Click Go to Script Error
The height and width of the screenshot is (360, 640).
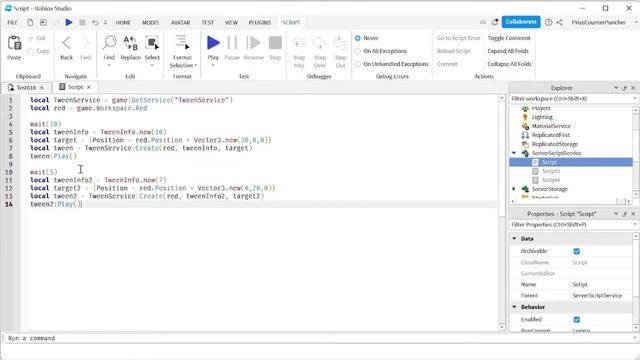pos(458,38)
